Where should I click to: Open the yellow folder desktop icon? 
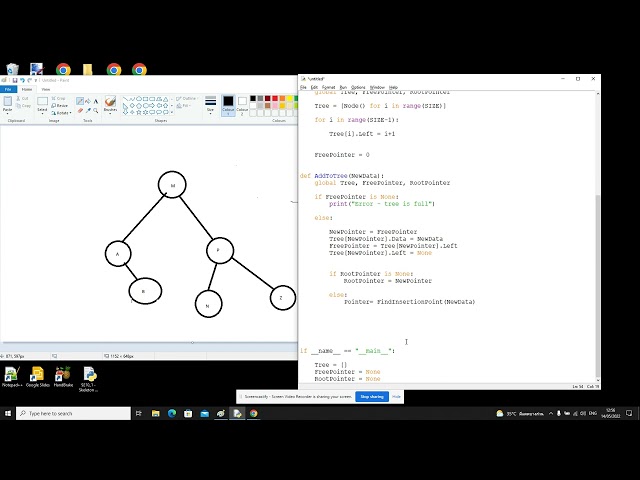[87, 69]
